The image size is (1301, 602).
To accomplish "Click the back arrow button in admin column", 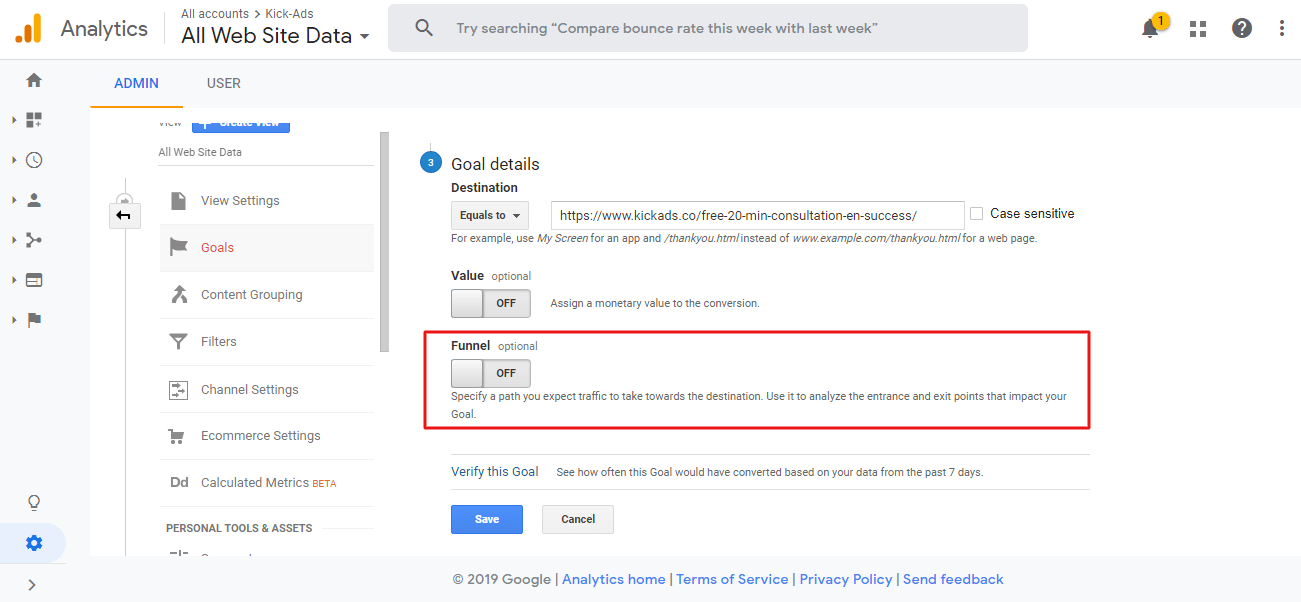I will coord(123,215).
